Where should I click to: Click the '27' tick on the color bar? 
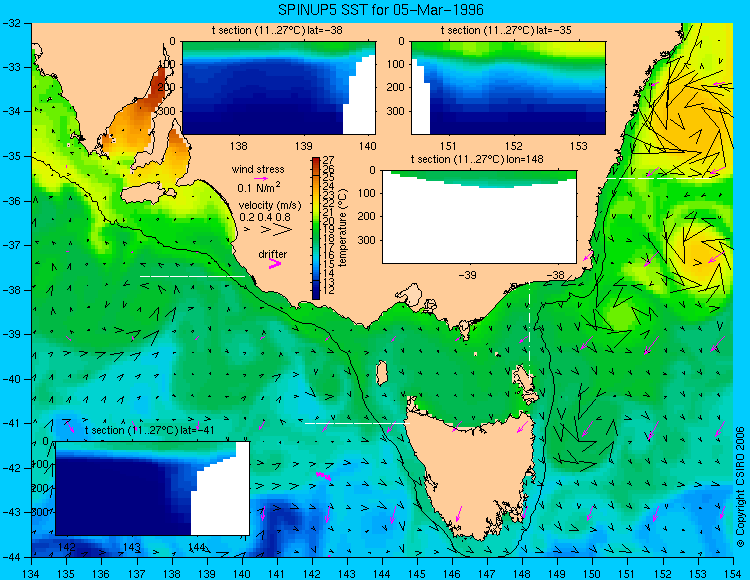click(x=329, y=160)
